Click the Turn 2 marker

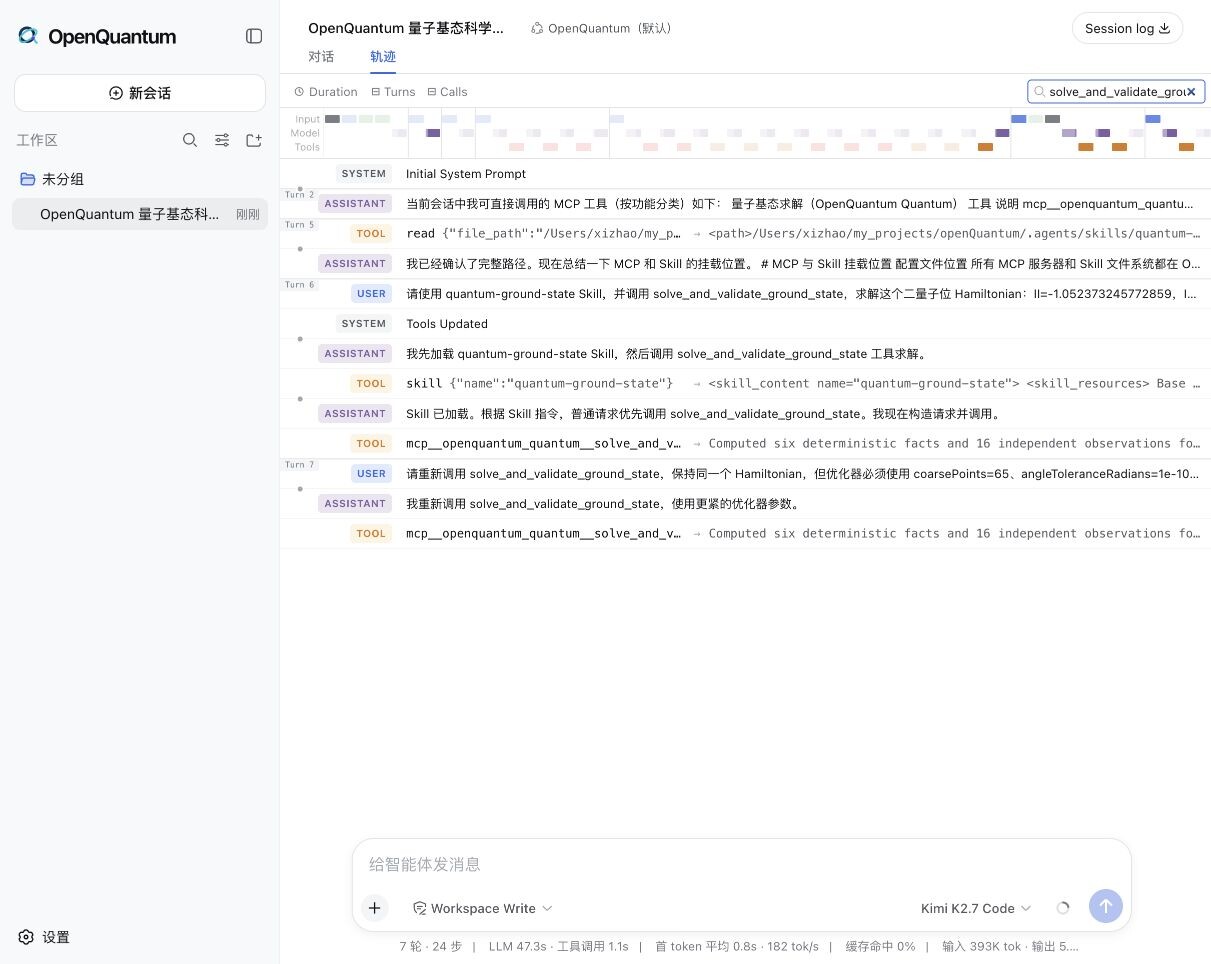pos(299,195)
